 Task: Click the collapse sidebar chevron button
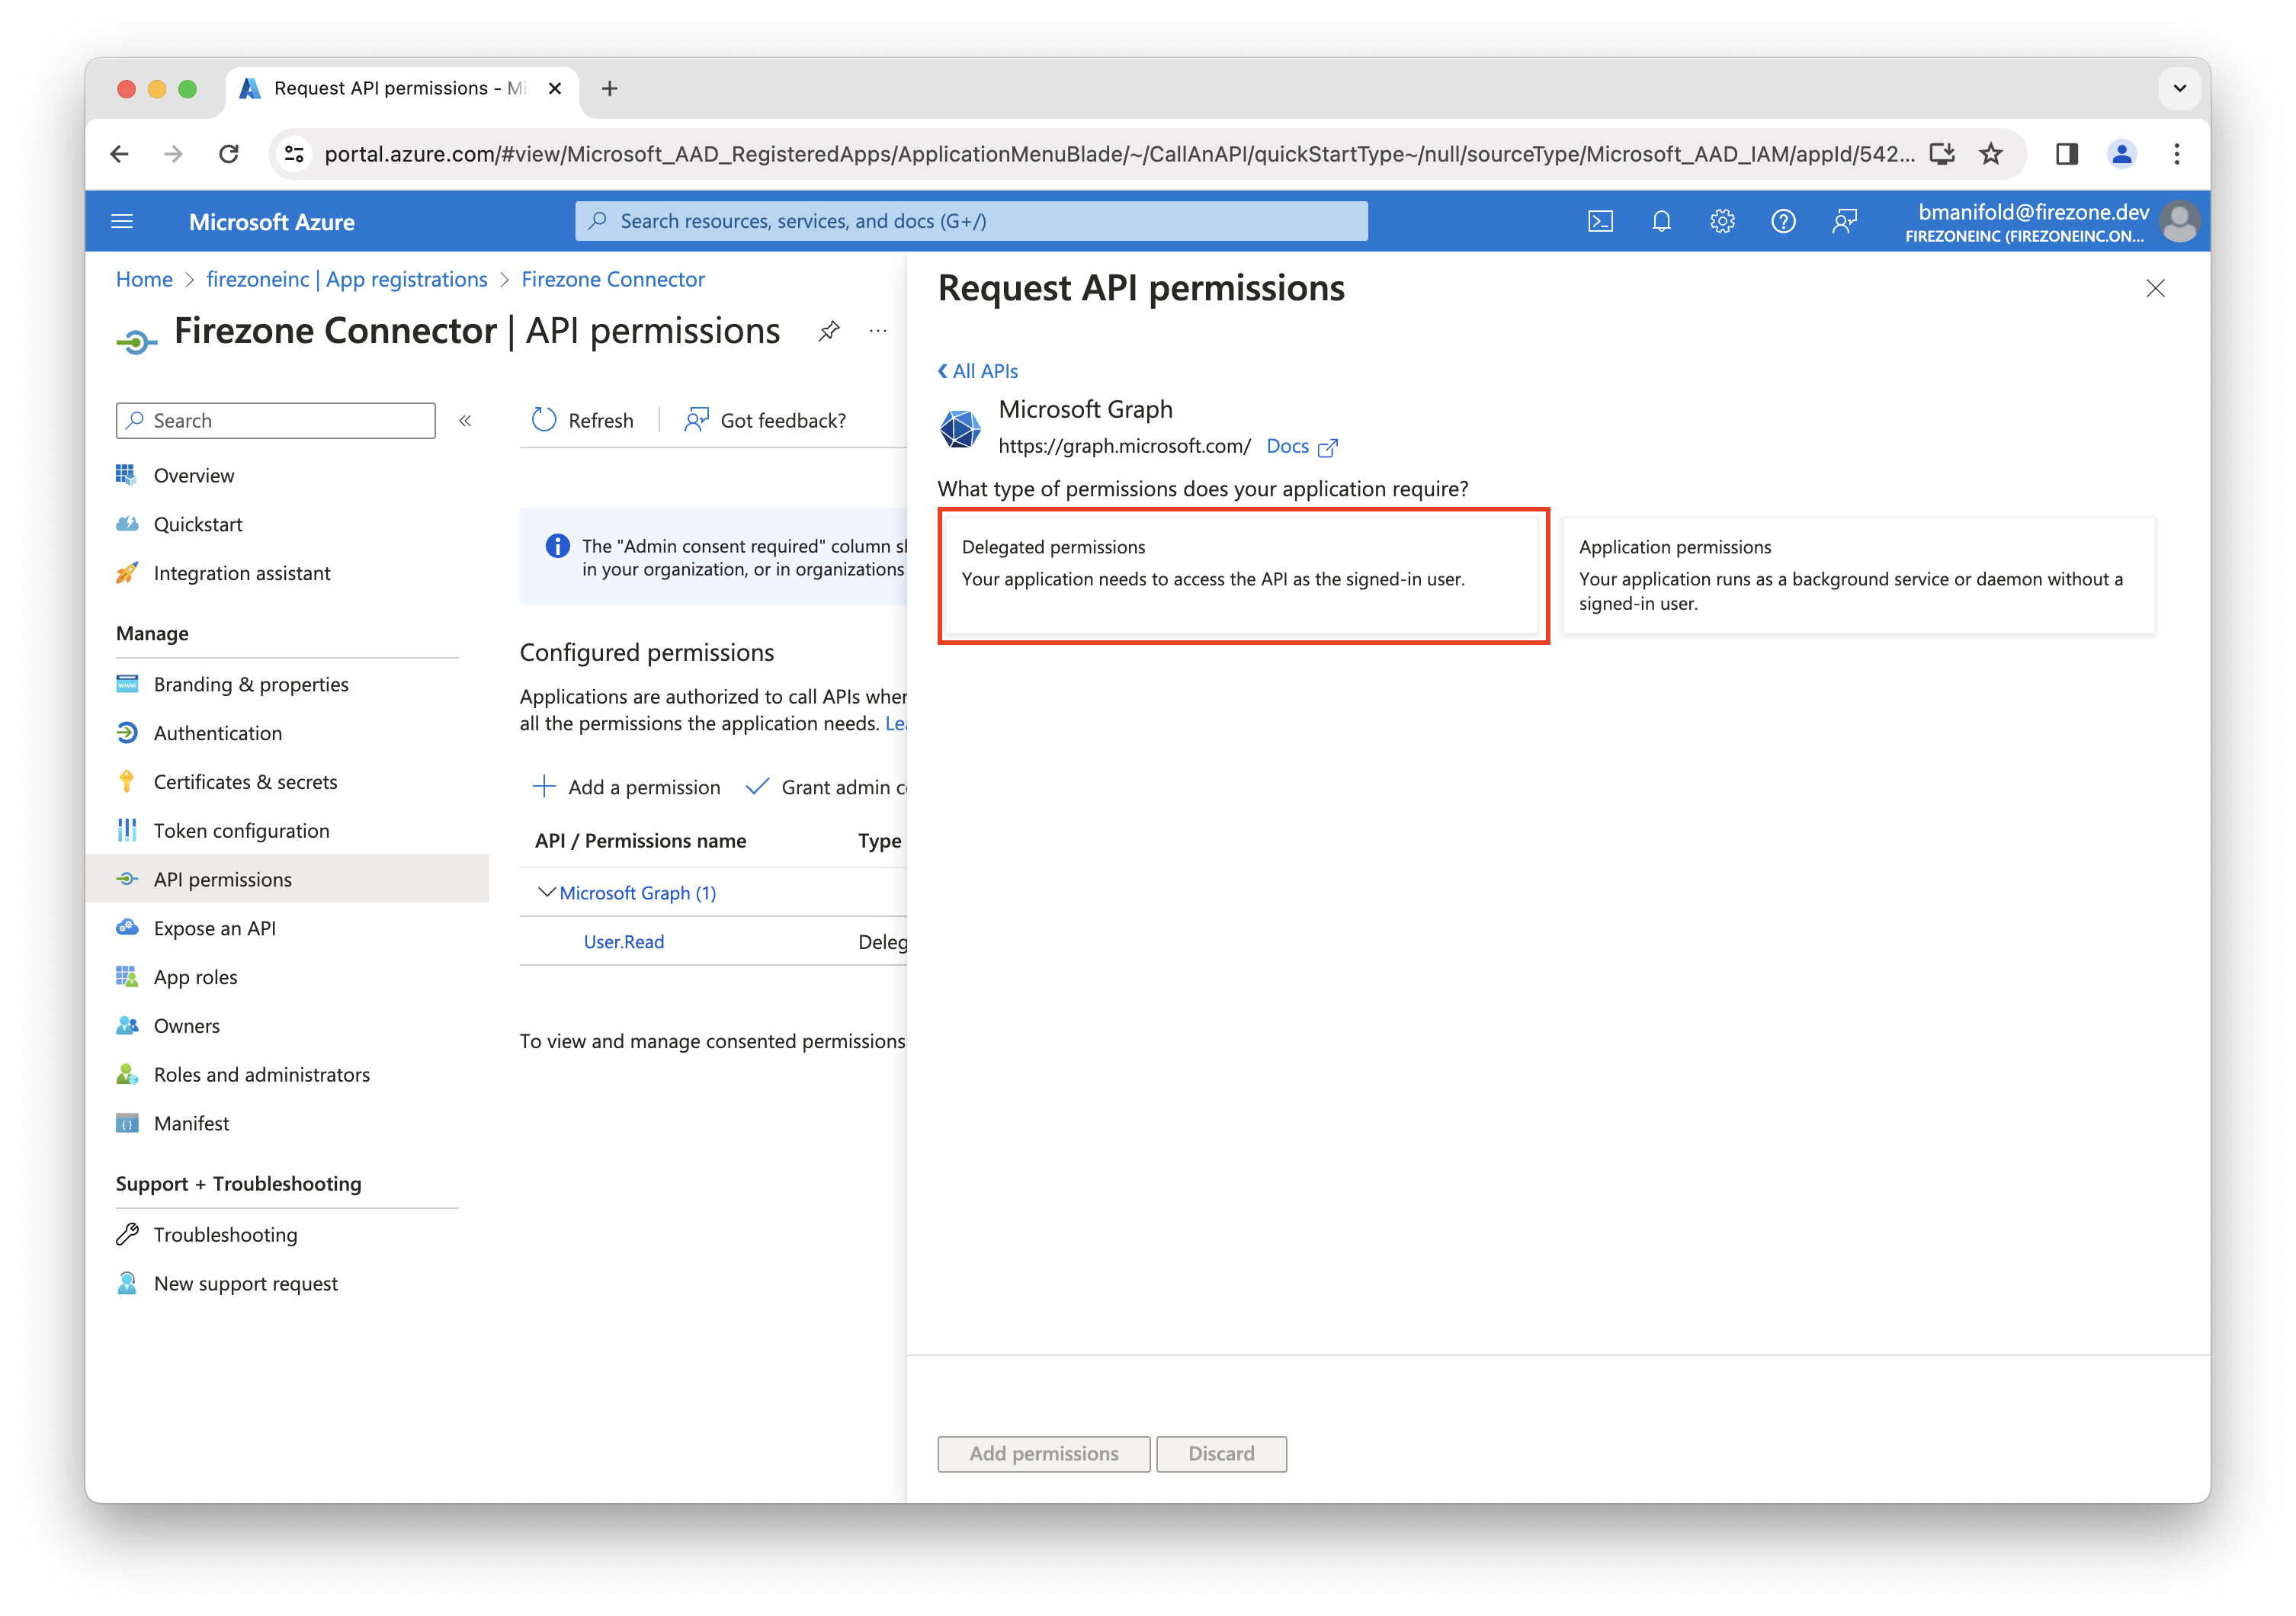coord(467,422)
